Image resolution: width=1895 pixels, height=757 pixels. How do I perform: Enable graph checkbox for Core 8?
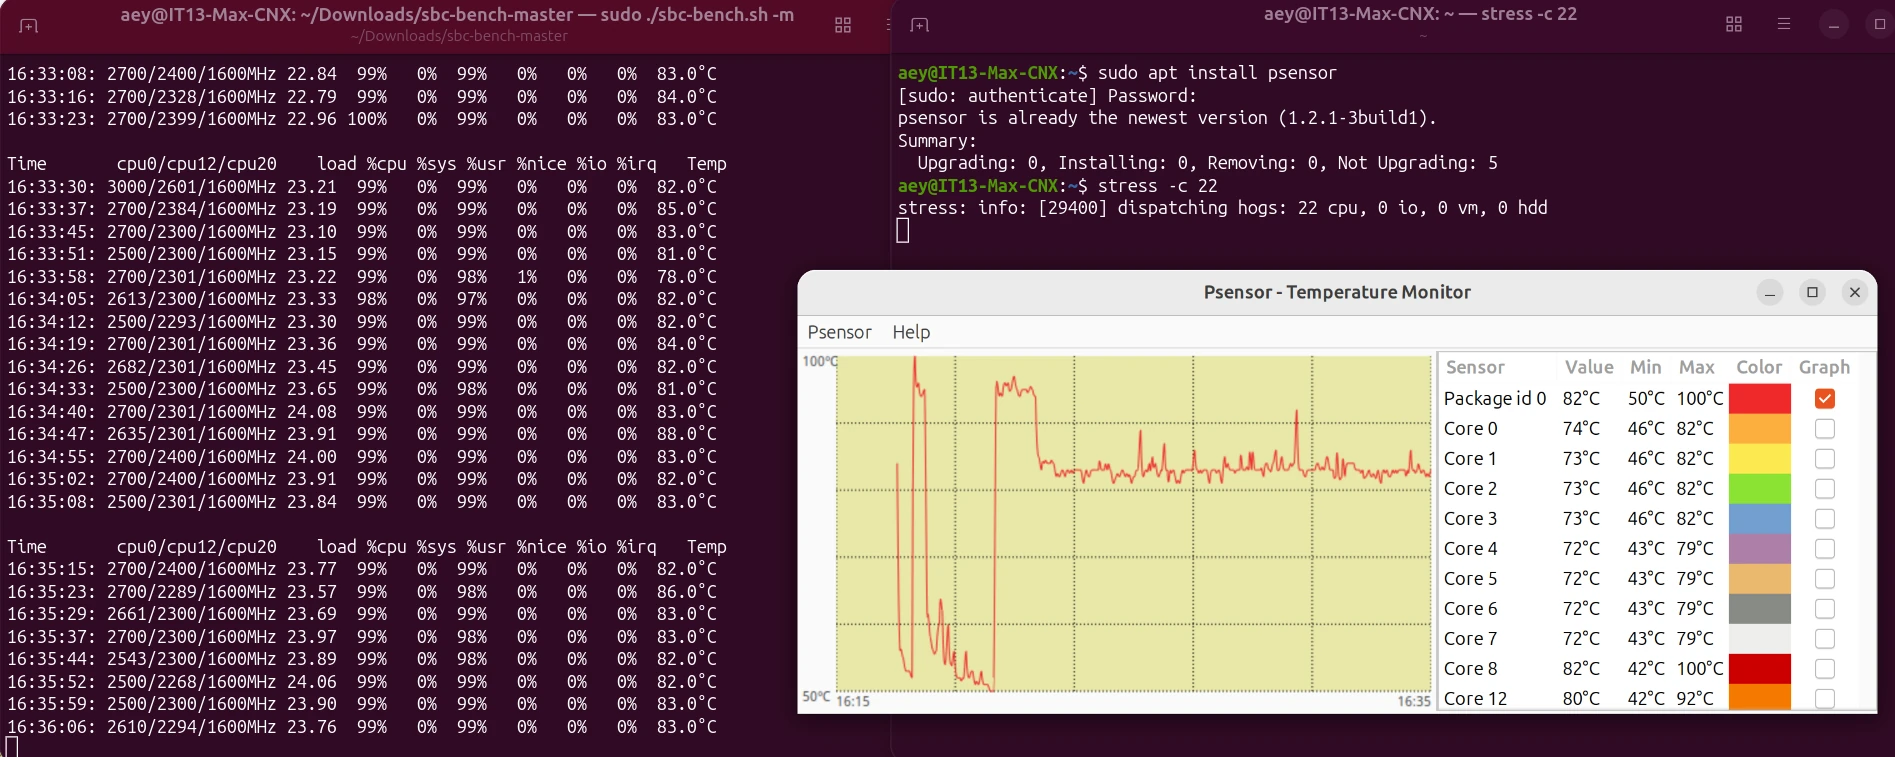(1825, 668)
